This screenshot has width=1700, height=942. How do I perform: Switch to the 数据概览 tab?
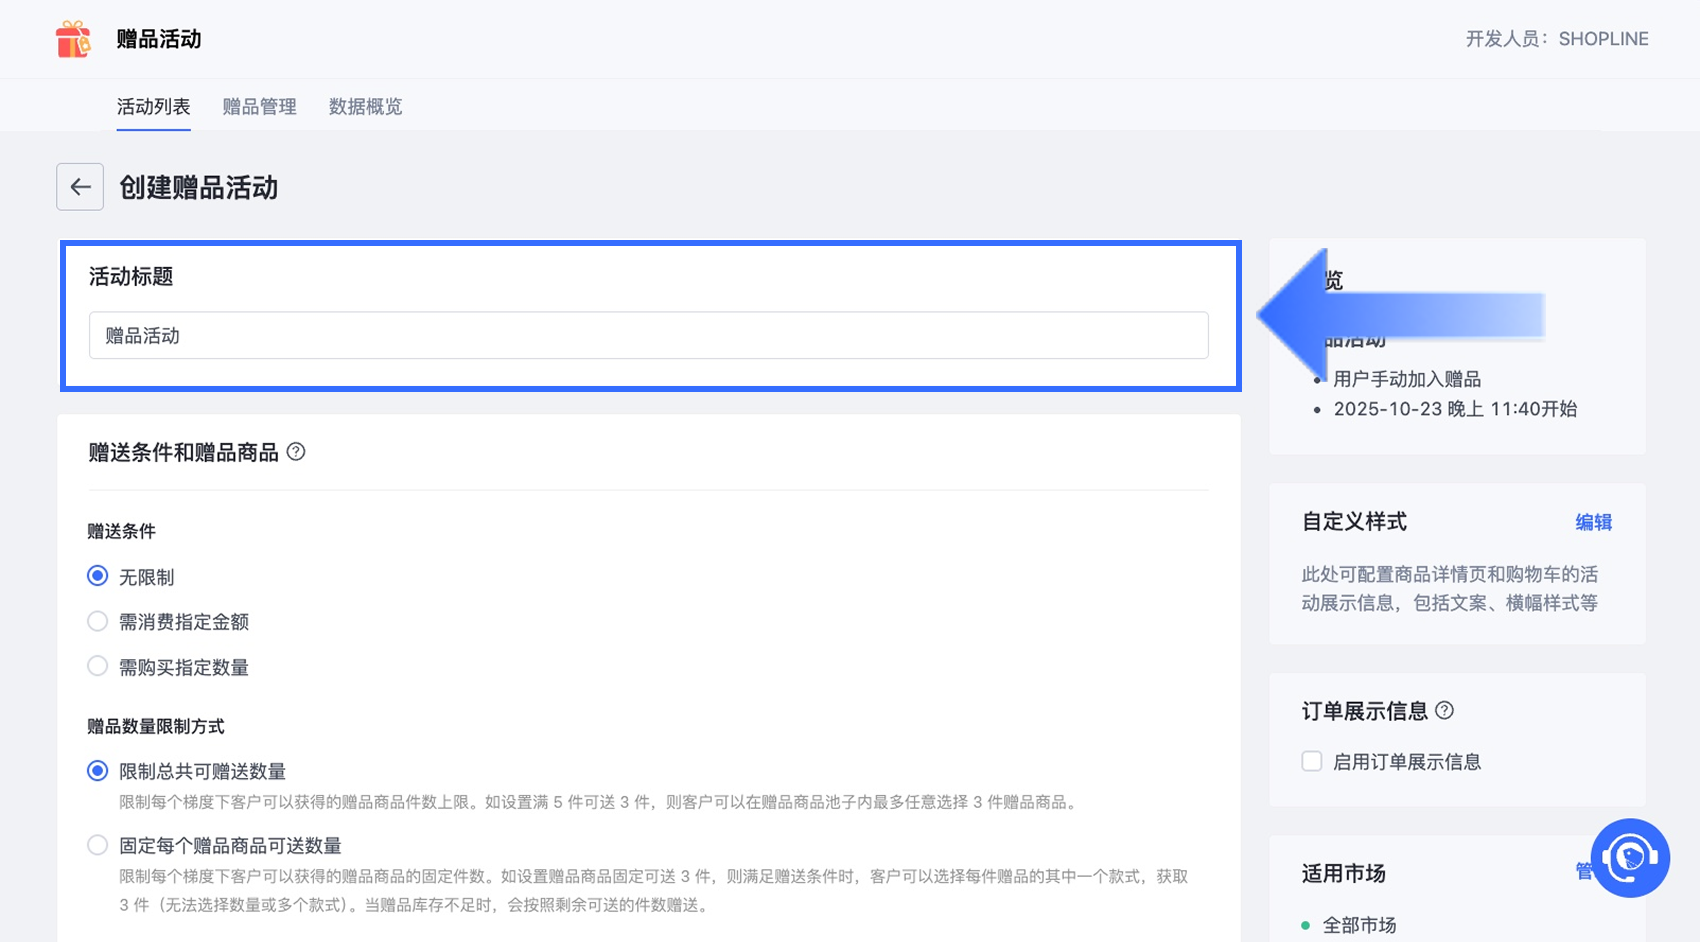(x=365, y=107)
